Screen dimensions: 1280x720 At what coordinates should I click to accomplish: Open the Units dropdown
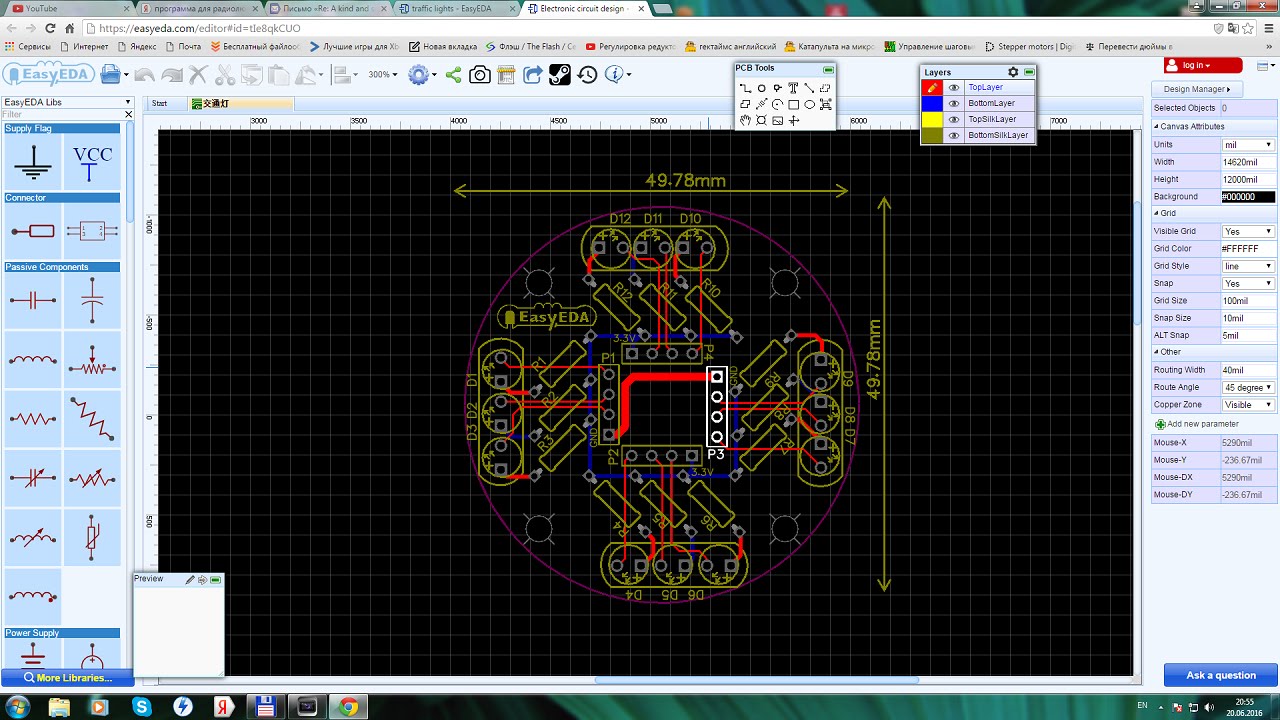point(1248,145)
